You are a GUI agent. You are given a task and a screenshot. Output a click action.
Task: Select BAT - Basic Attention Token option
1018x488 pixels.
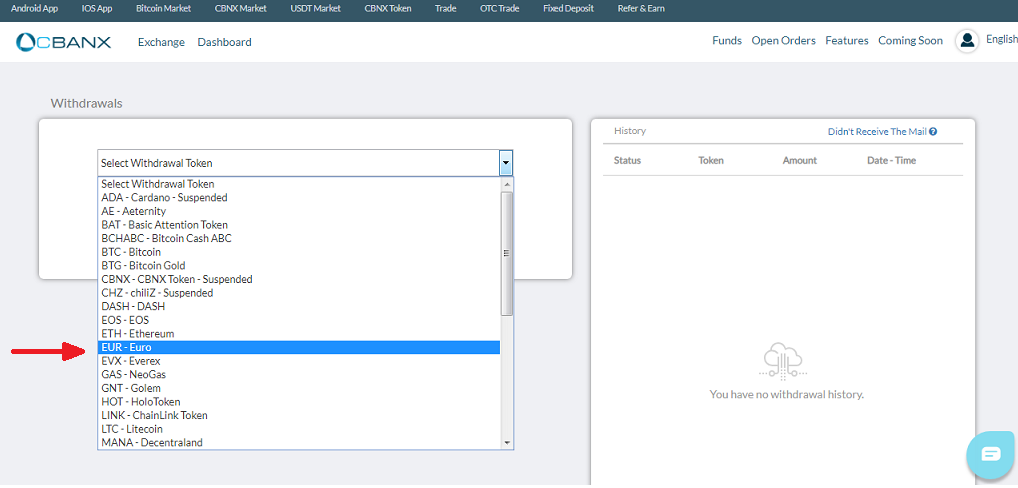click(299, 225)
